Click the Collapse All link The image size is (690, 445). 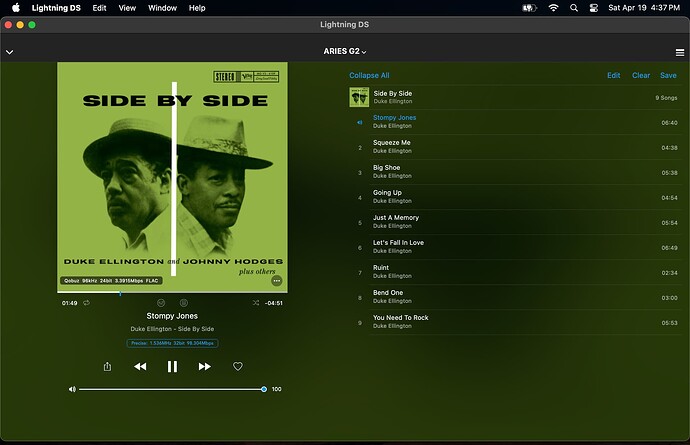coord(369,75)
